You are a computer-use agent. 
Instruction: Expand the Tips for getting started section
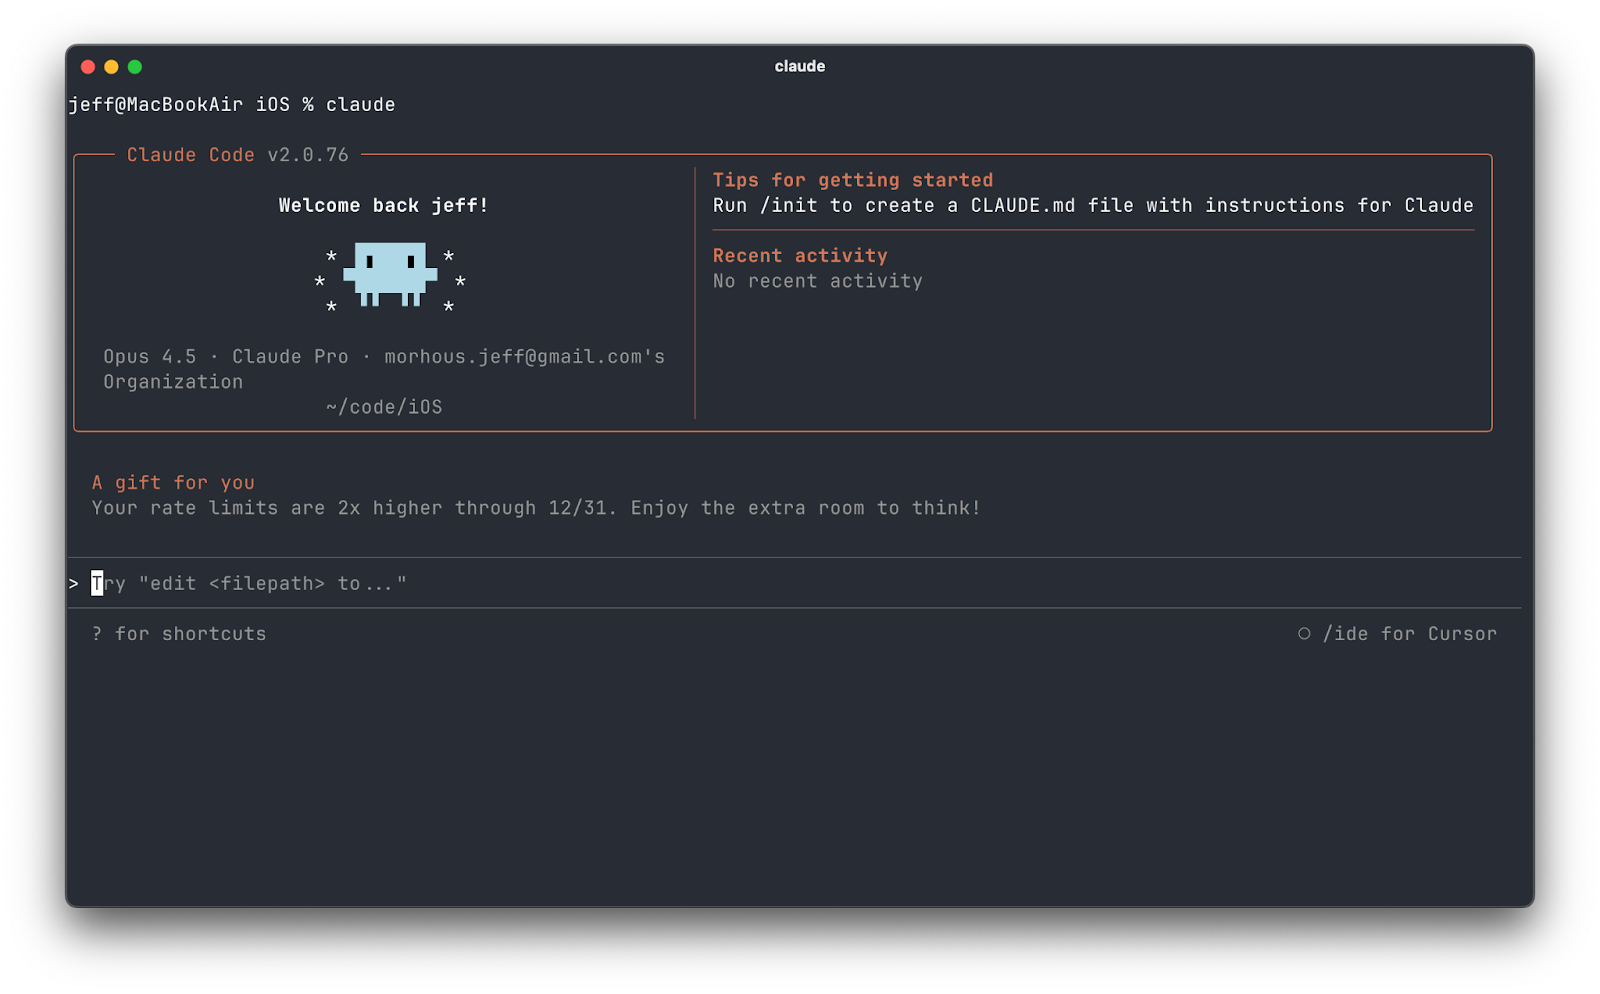853,180
